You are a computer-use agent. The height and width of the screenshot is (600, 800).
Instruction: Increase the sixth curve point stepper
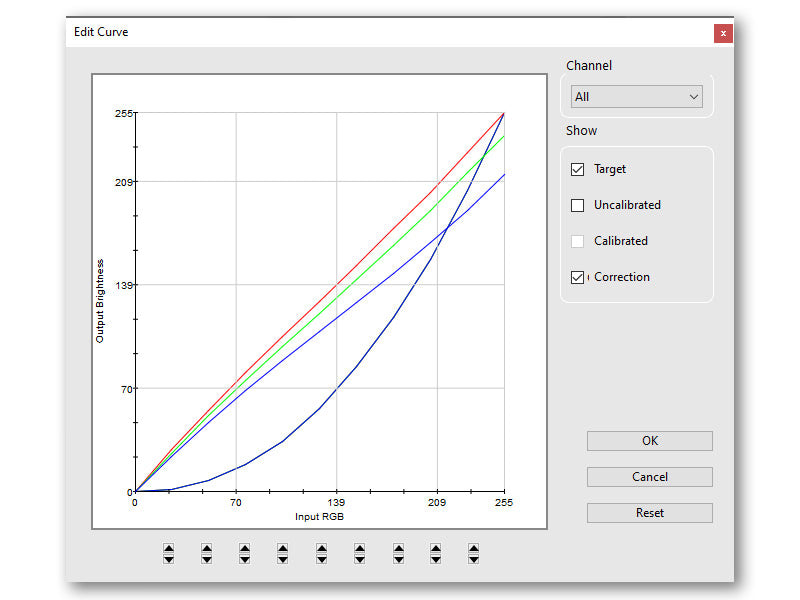tap(359, 548)
